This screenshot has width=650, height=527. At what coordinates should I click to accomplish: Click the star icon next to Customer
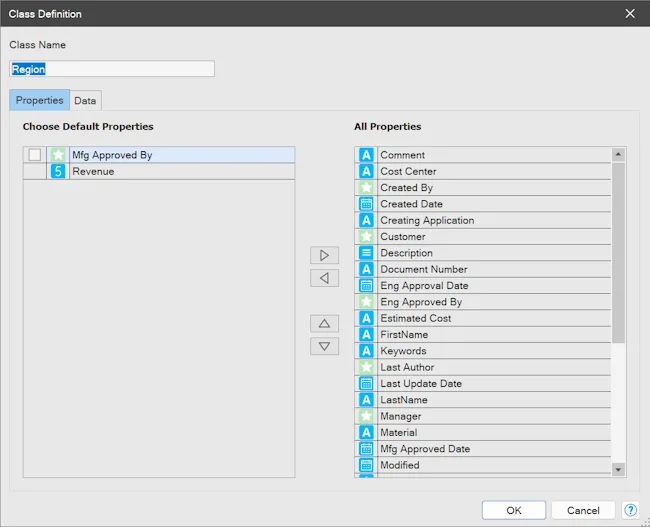tap(366, 236)
